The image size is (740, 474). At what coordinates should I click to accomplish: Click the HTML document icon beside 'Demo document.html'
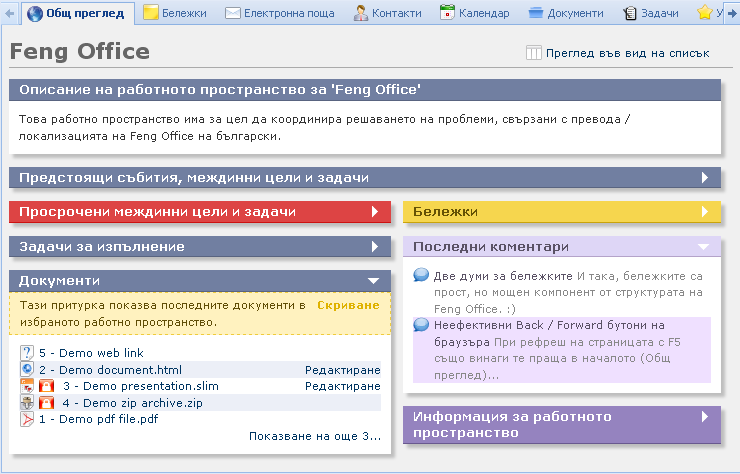[27, 369]
